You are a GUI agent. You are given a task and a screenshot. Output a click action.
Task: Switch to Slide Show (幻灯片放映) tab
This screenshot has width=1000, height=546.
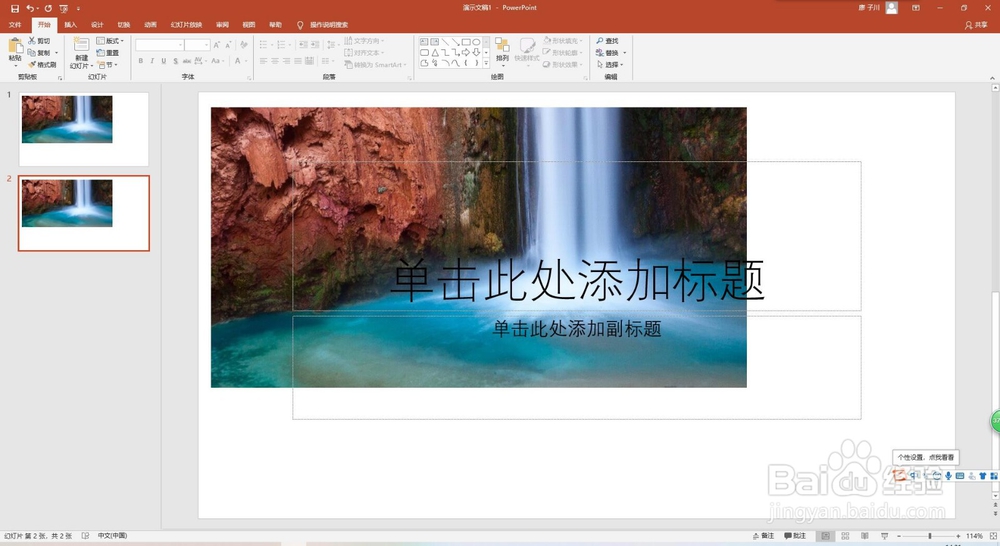[186, 25]
